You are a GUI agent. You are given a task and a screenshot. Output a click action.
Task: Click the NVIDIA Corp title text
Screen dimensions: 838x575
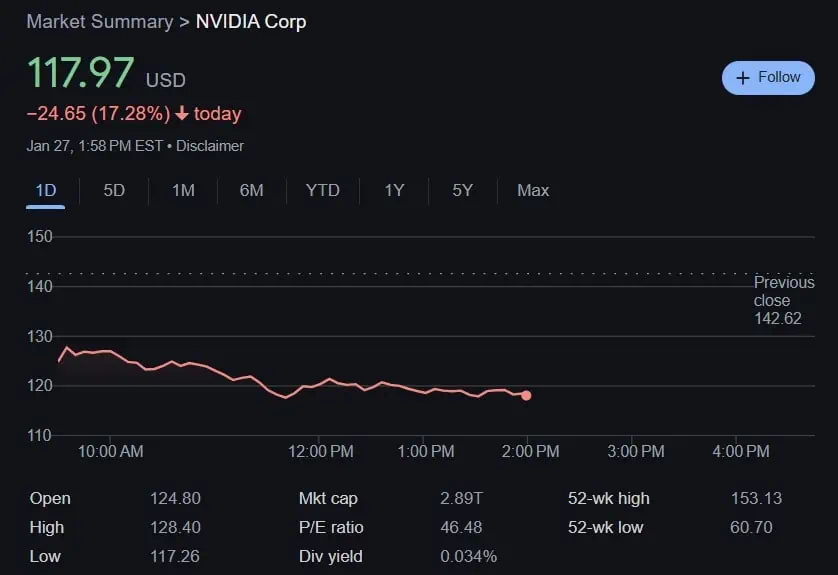251,22
